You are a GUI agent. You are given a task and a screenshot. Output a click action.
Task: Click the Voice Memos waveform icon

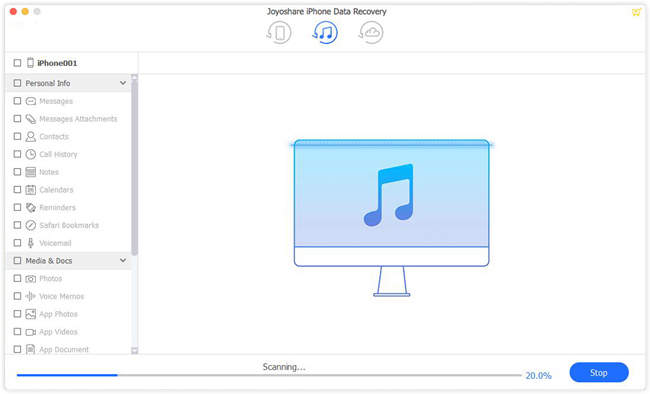tap(31, 296)
